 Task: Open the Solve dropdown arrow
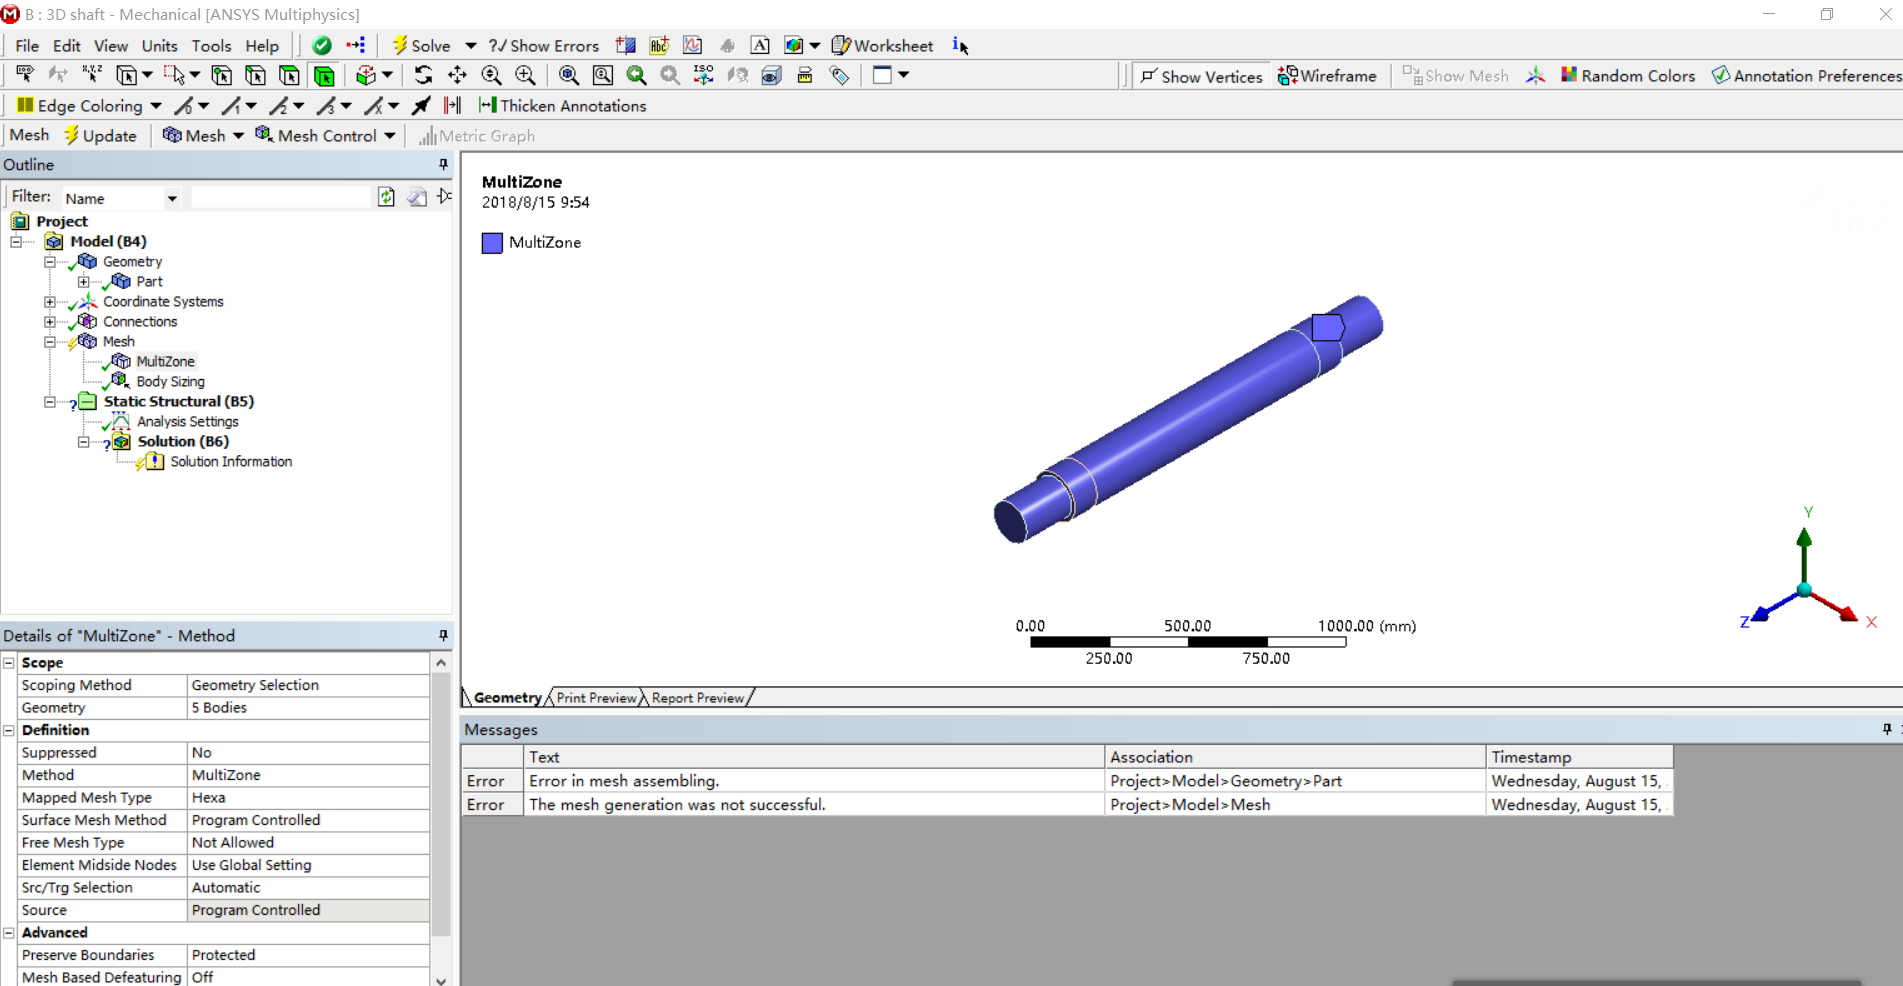(470, 46)
